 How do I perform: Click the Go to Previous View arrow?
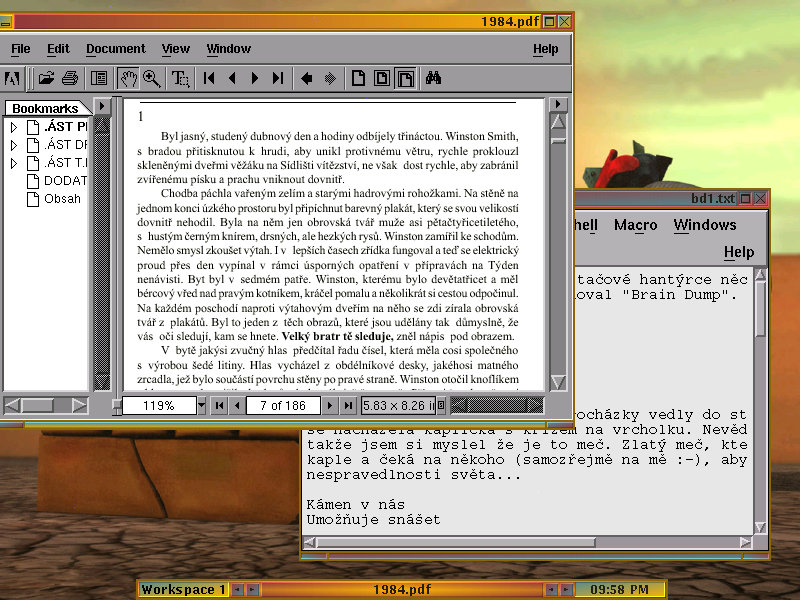pos(307,79)
